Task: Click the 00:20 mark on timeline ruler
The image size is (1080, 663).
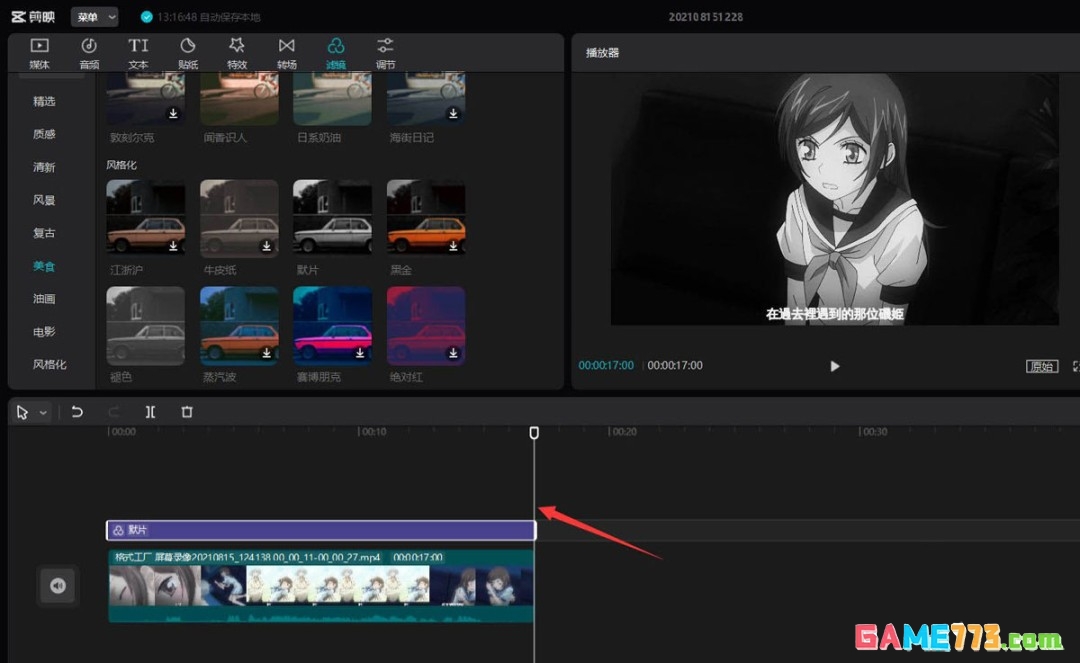Action: tap(623, 432)
